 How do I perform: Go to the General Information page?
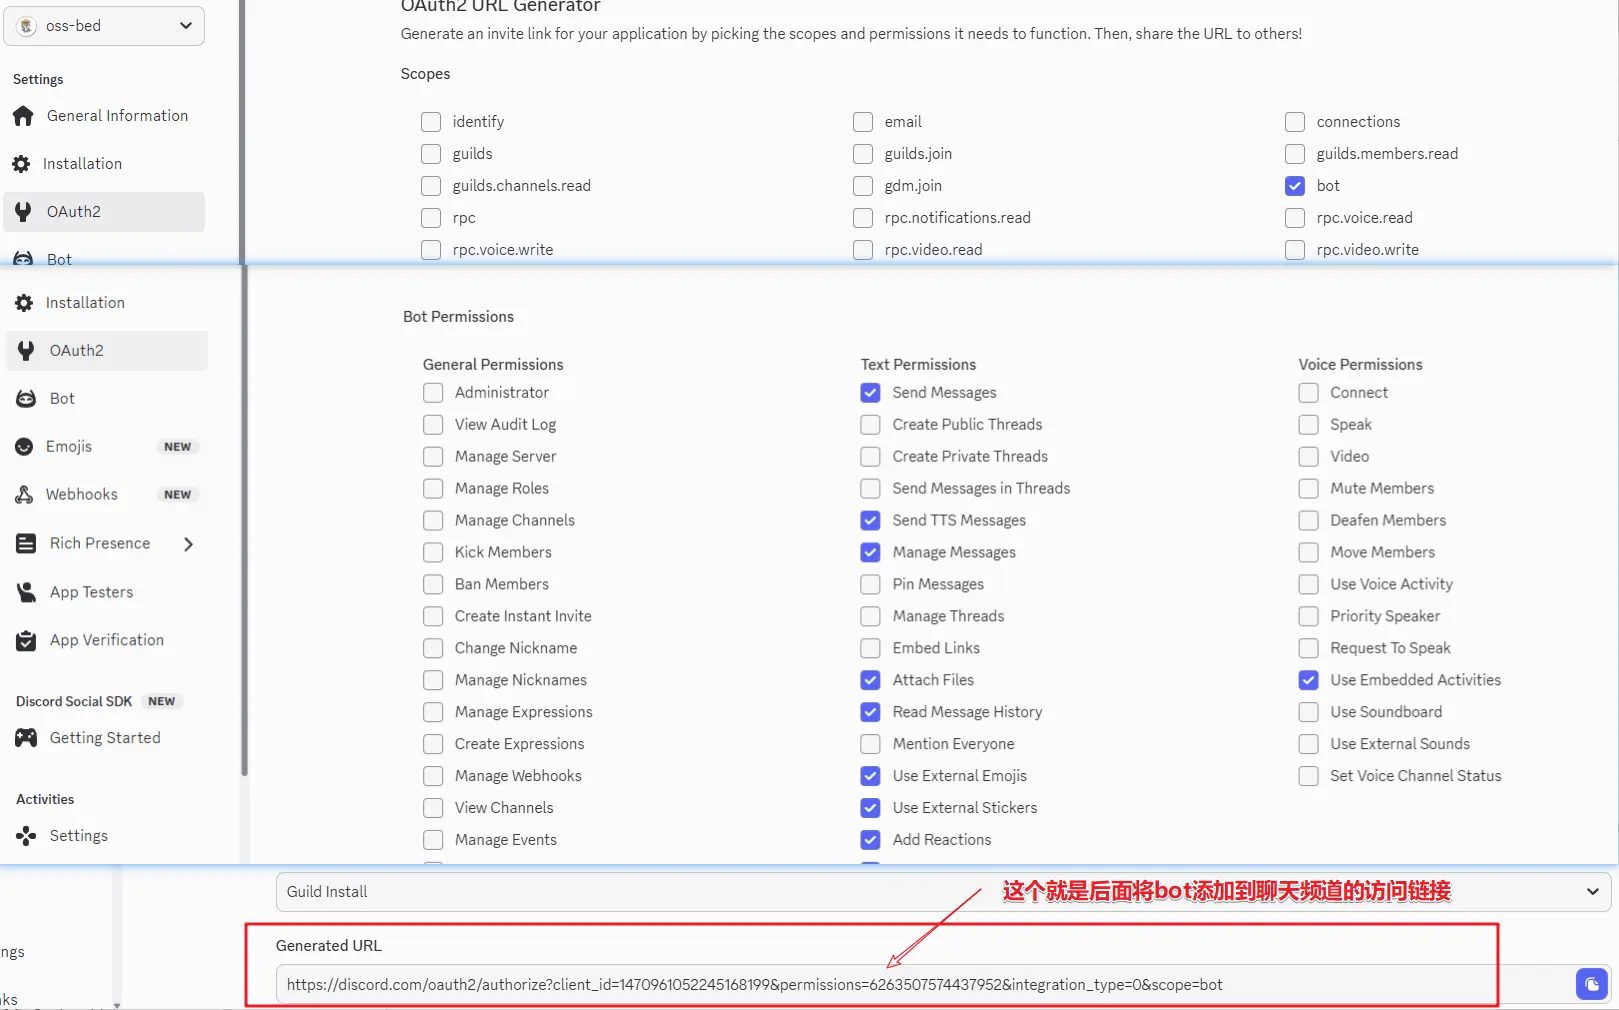[117, 116]
